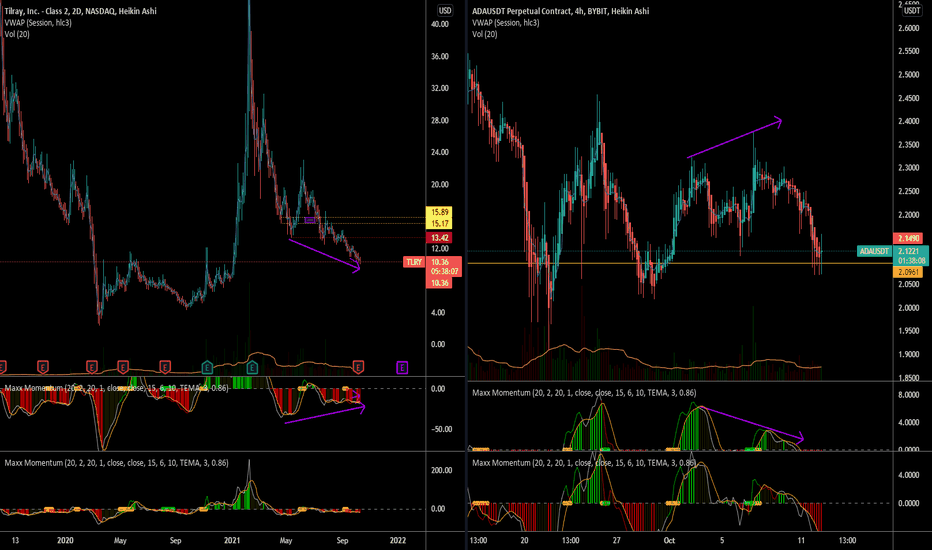Click the 01:38:08 countdown on ADAUSDT axis

[911, 260]
